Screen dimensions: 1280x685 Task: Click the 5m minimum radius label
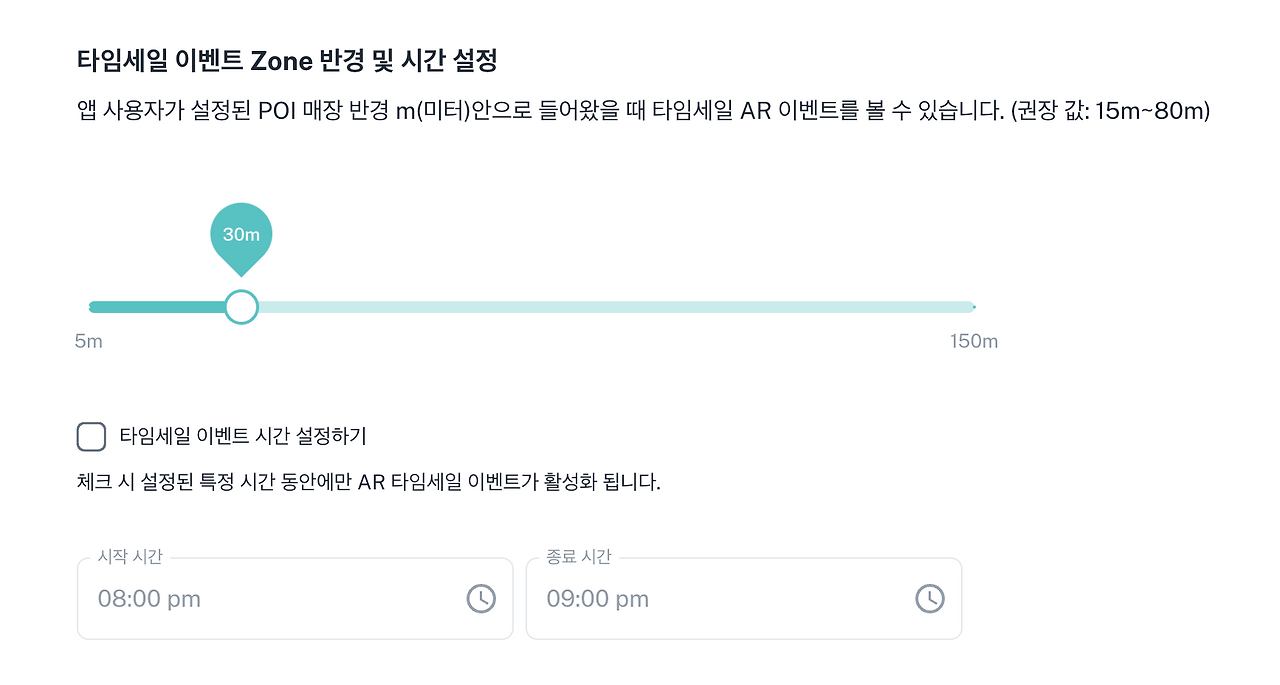pos(89,341)
